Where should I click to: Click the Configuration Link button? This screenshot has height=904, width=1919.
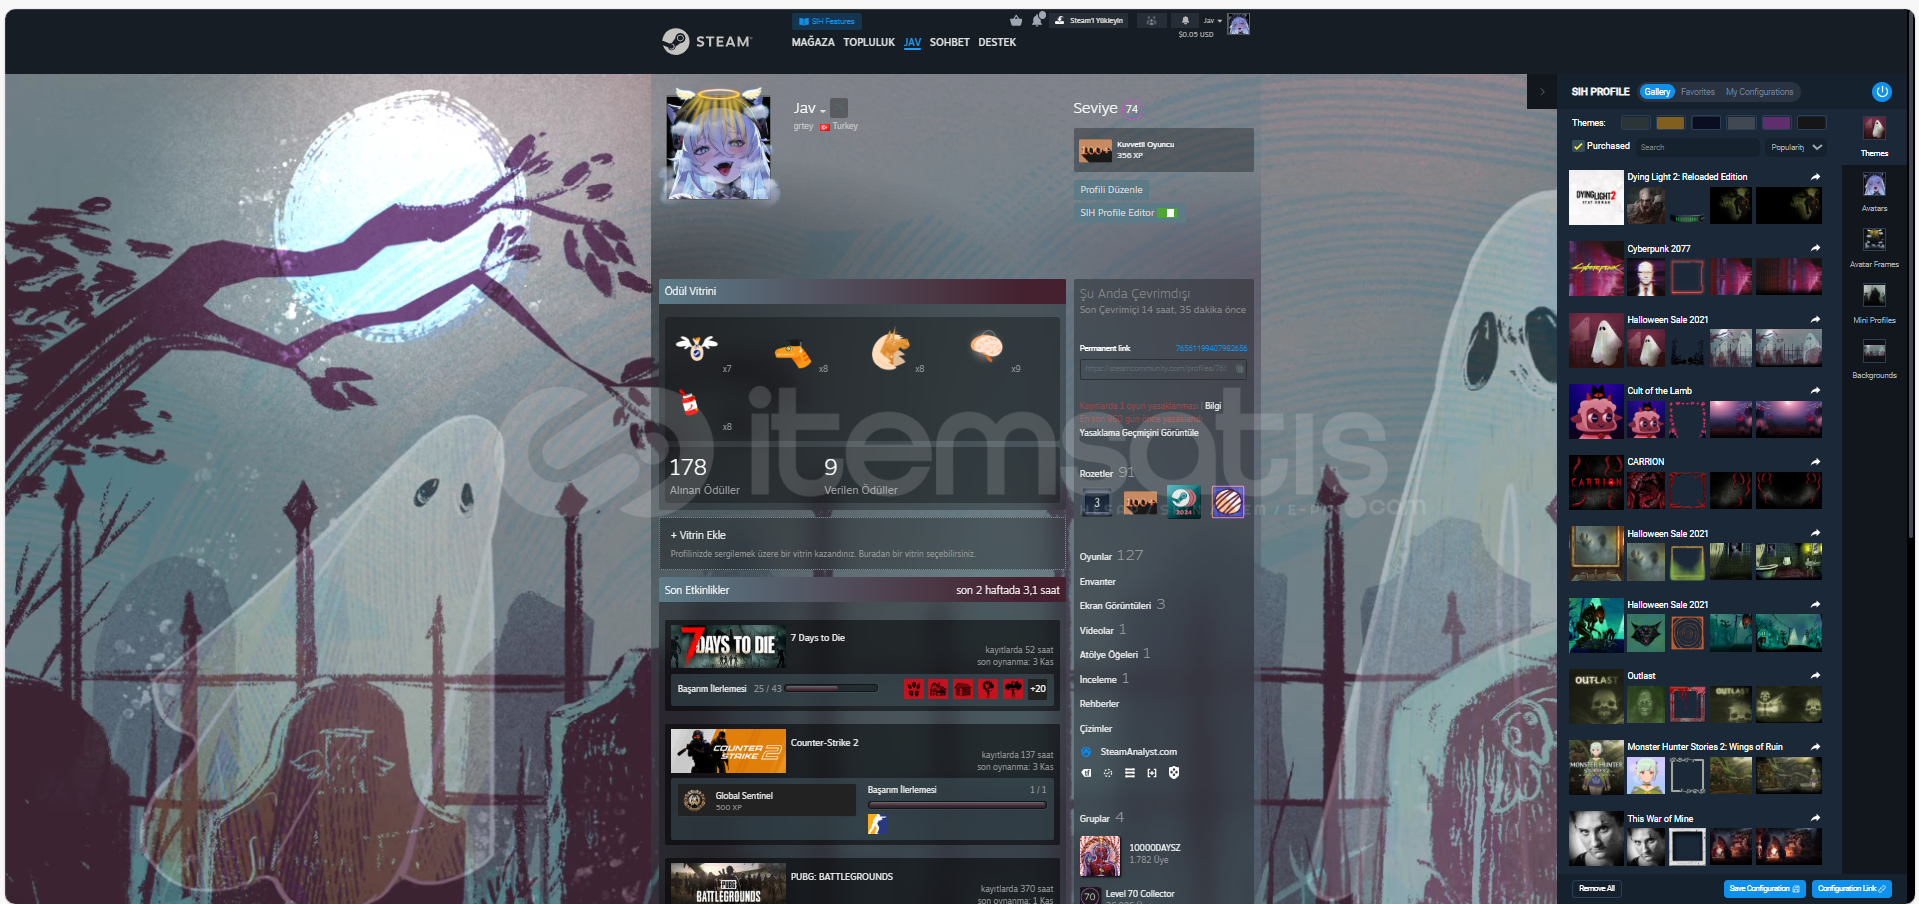[x=1852, y=888]
